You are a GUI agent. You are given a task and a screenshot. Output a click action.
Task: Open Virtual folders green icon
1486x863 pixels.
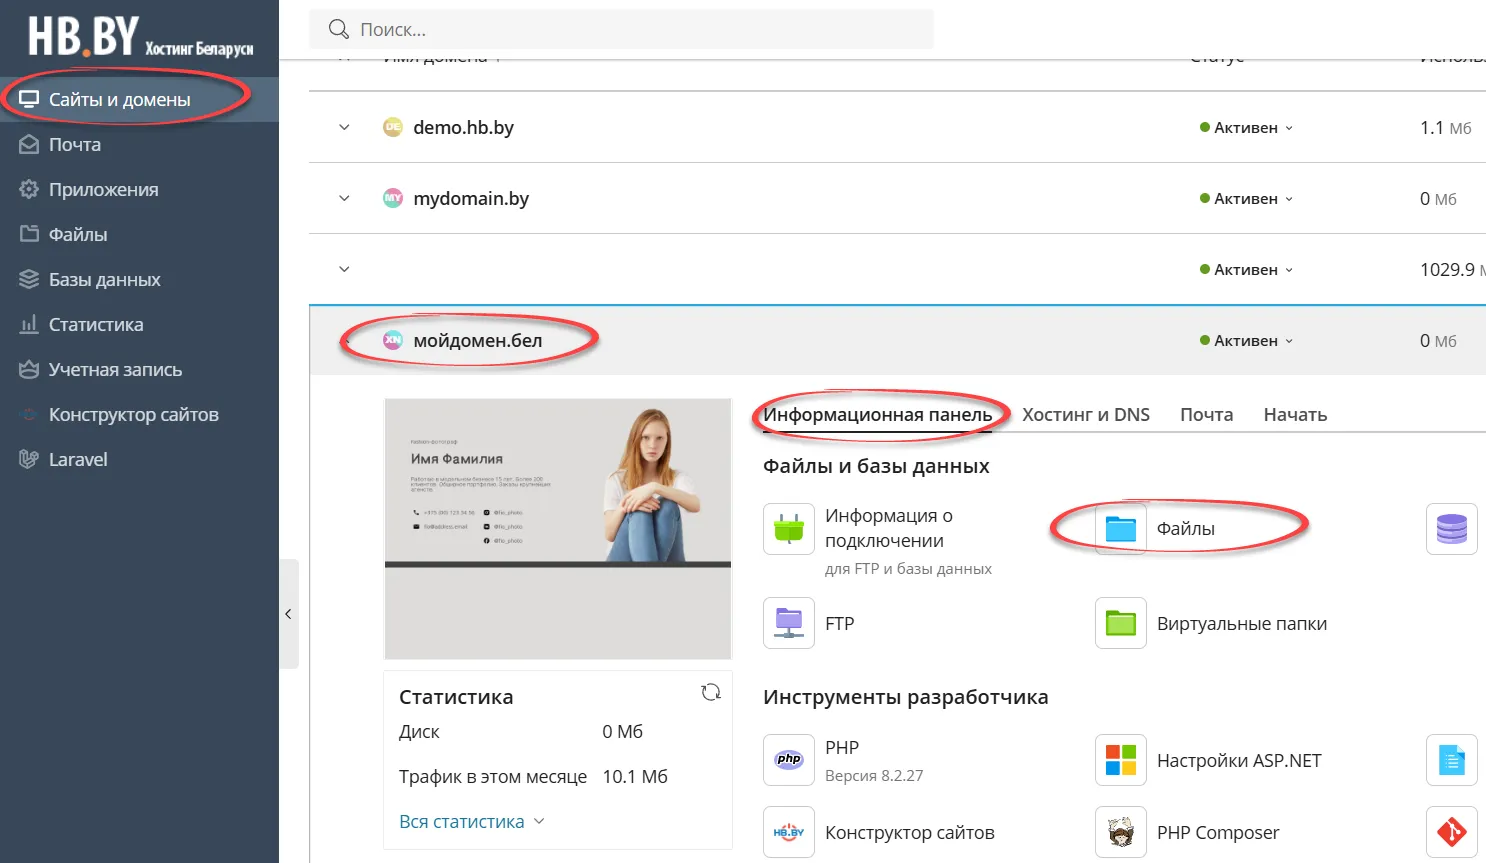tap(1120, 623)
